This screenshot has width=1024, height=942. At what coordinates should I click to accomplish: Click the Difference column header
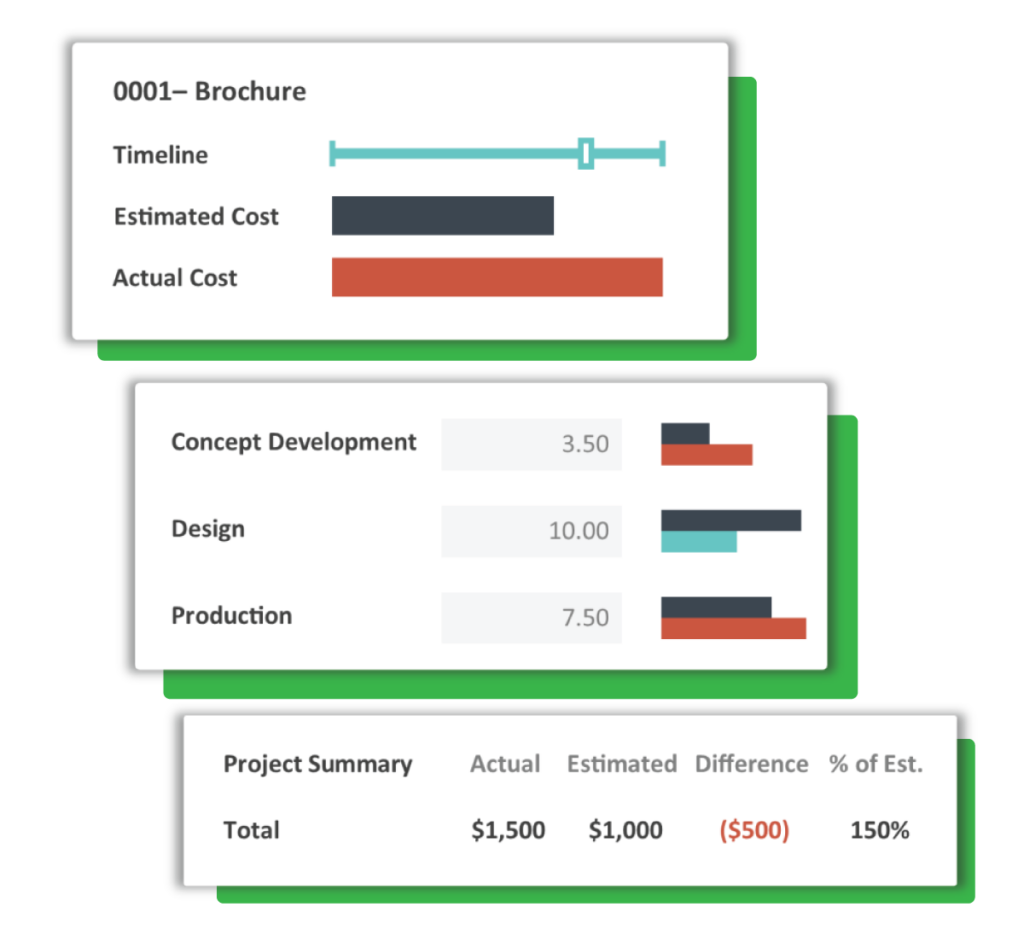click(751, 764)
